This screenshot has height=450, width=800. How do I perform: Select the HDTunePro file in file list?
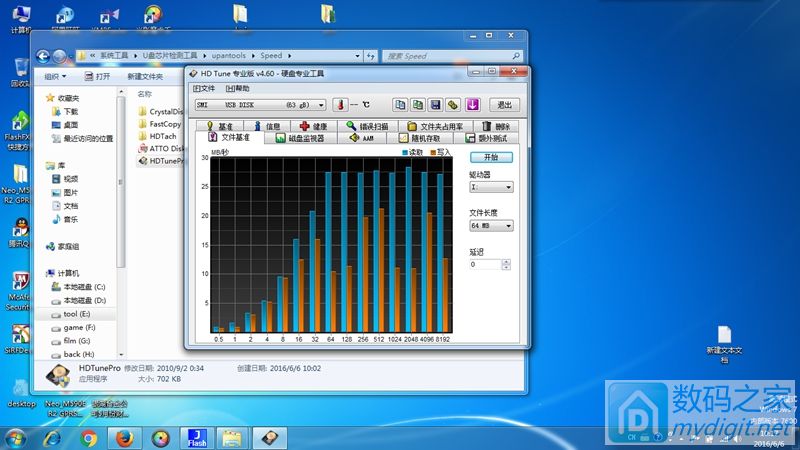161,161
